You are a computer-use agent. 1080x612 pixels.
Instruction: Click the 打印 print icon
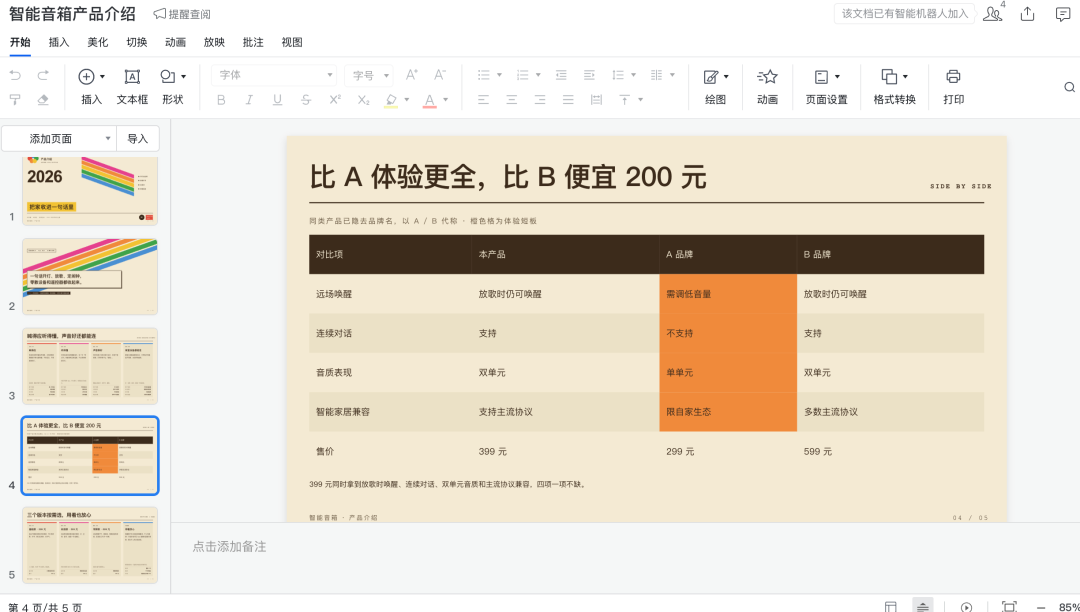click(953, 87)
